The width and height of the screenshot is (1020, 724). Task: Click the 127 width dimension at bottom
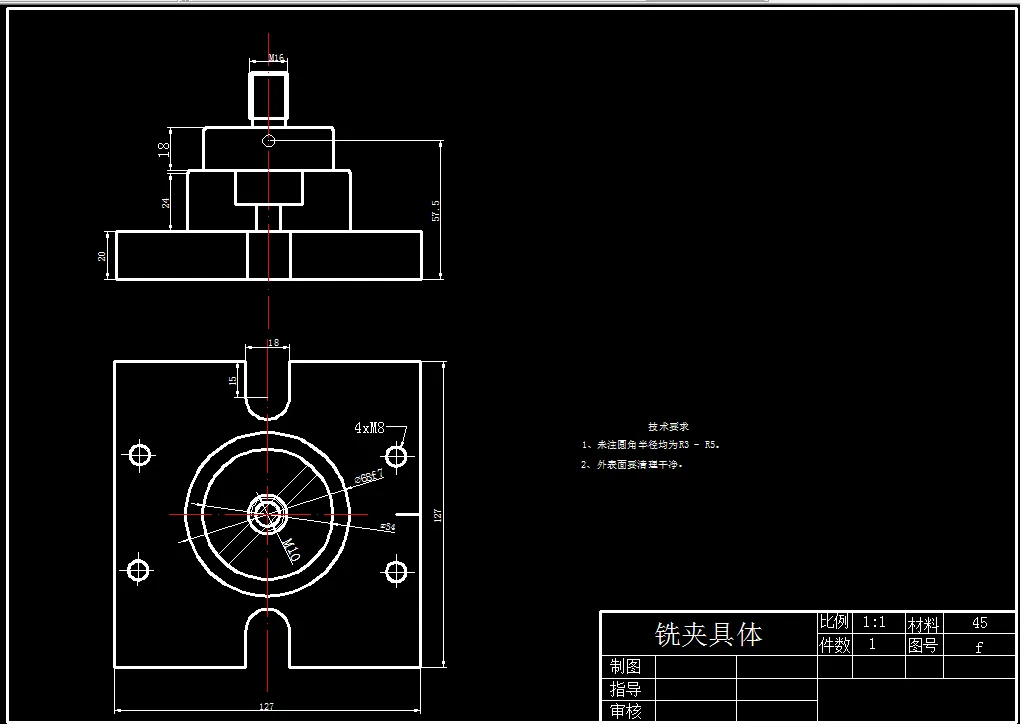coord(265,705)
